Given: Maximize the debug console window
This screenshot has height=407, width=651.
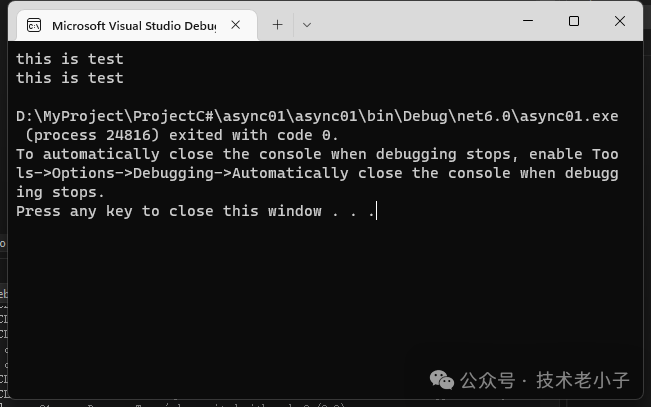Looking at the screenshot, I should pyautogui.click(x=574, y=21).
